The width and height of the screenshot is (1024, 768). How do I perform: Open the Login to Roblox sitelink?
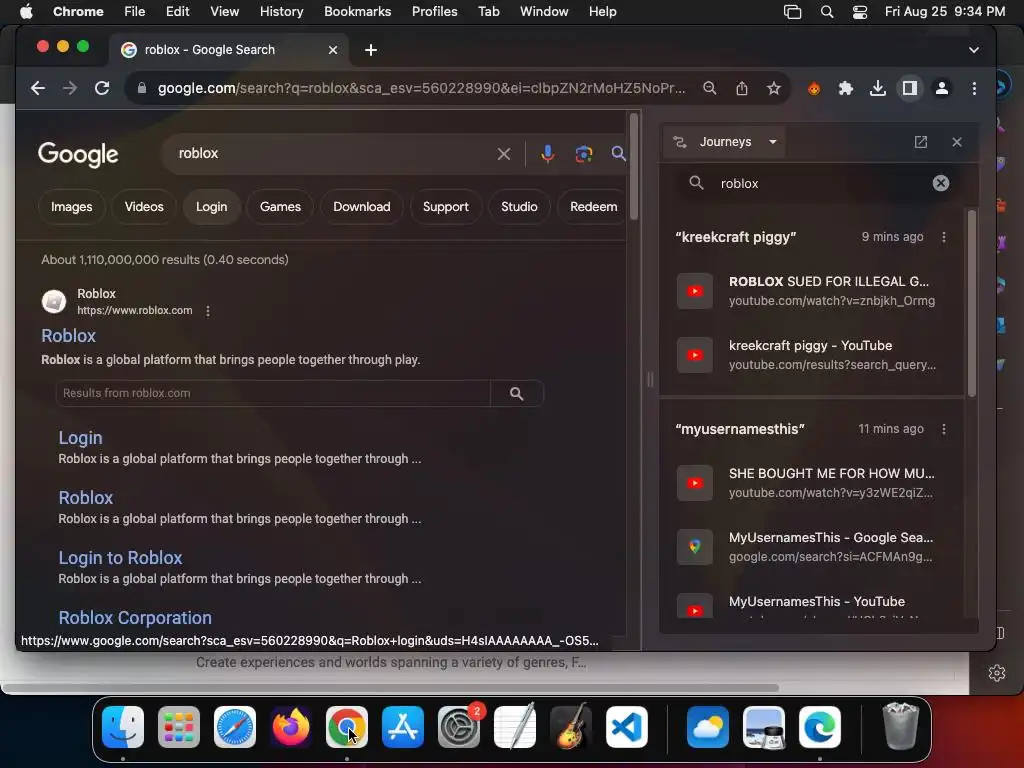[120, 558]
